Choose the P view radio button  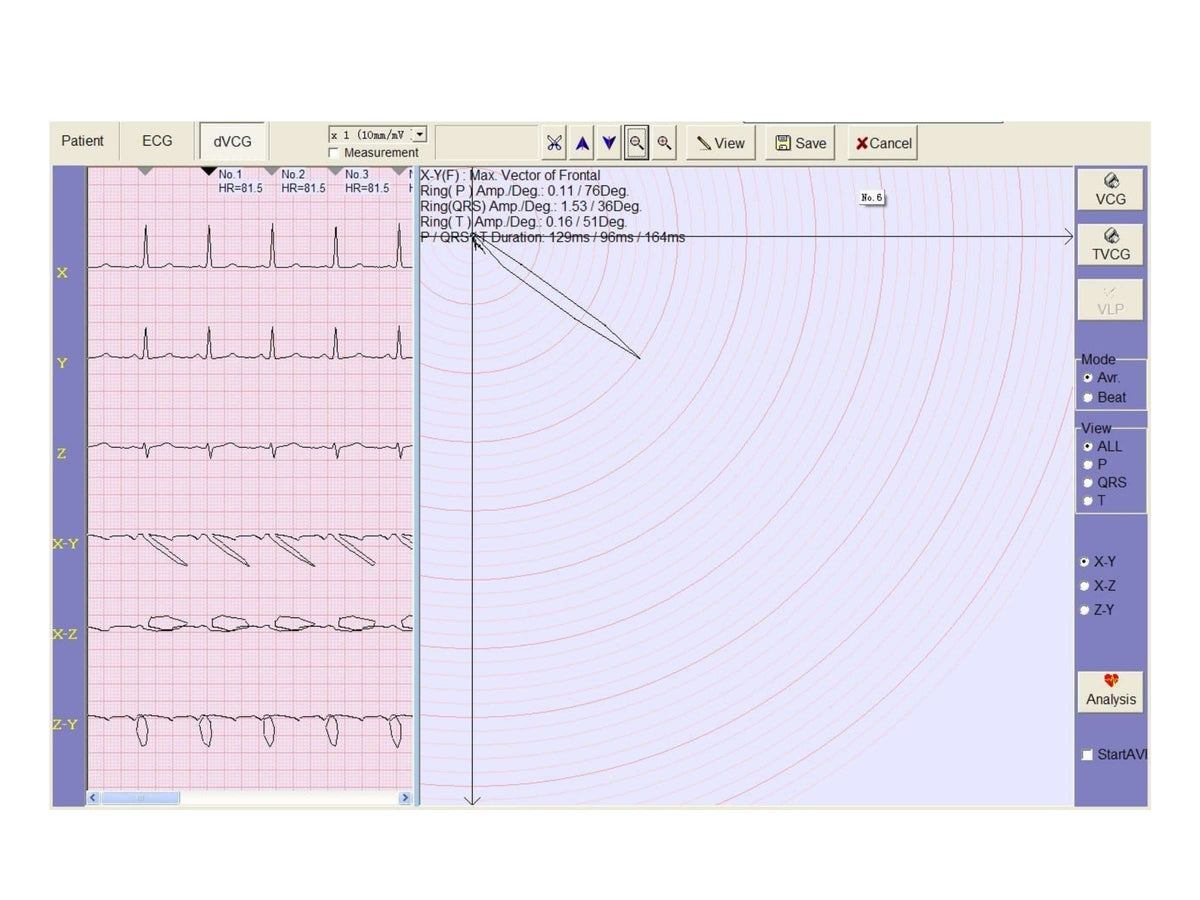[x=1088, y=465]
